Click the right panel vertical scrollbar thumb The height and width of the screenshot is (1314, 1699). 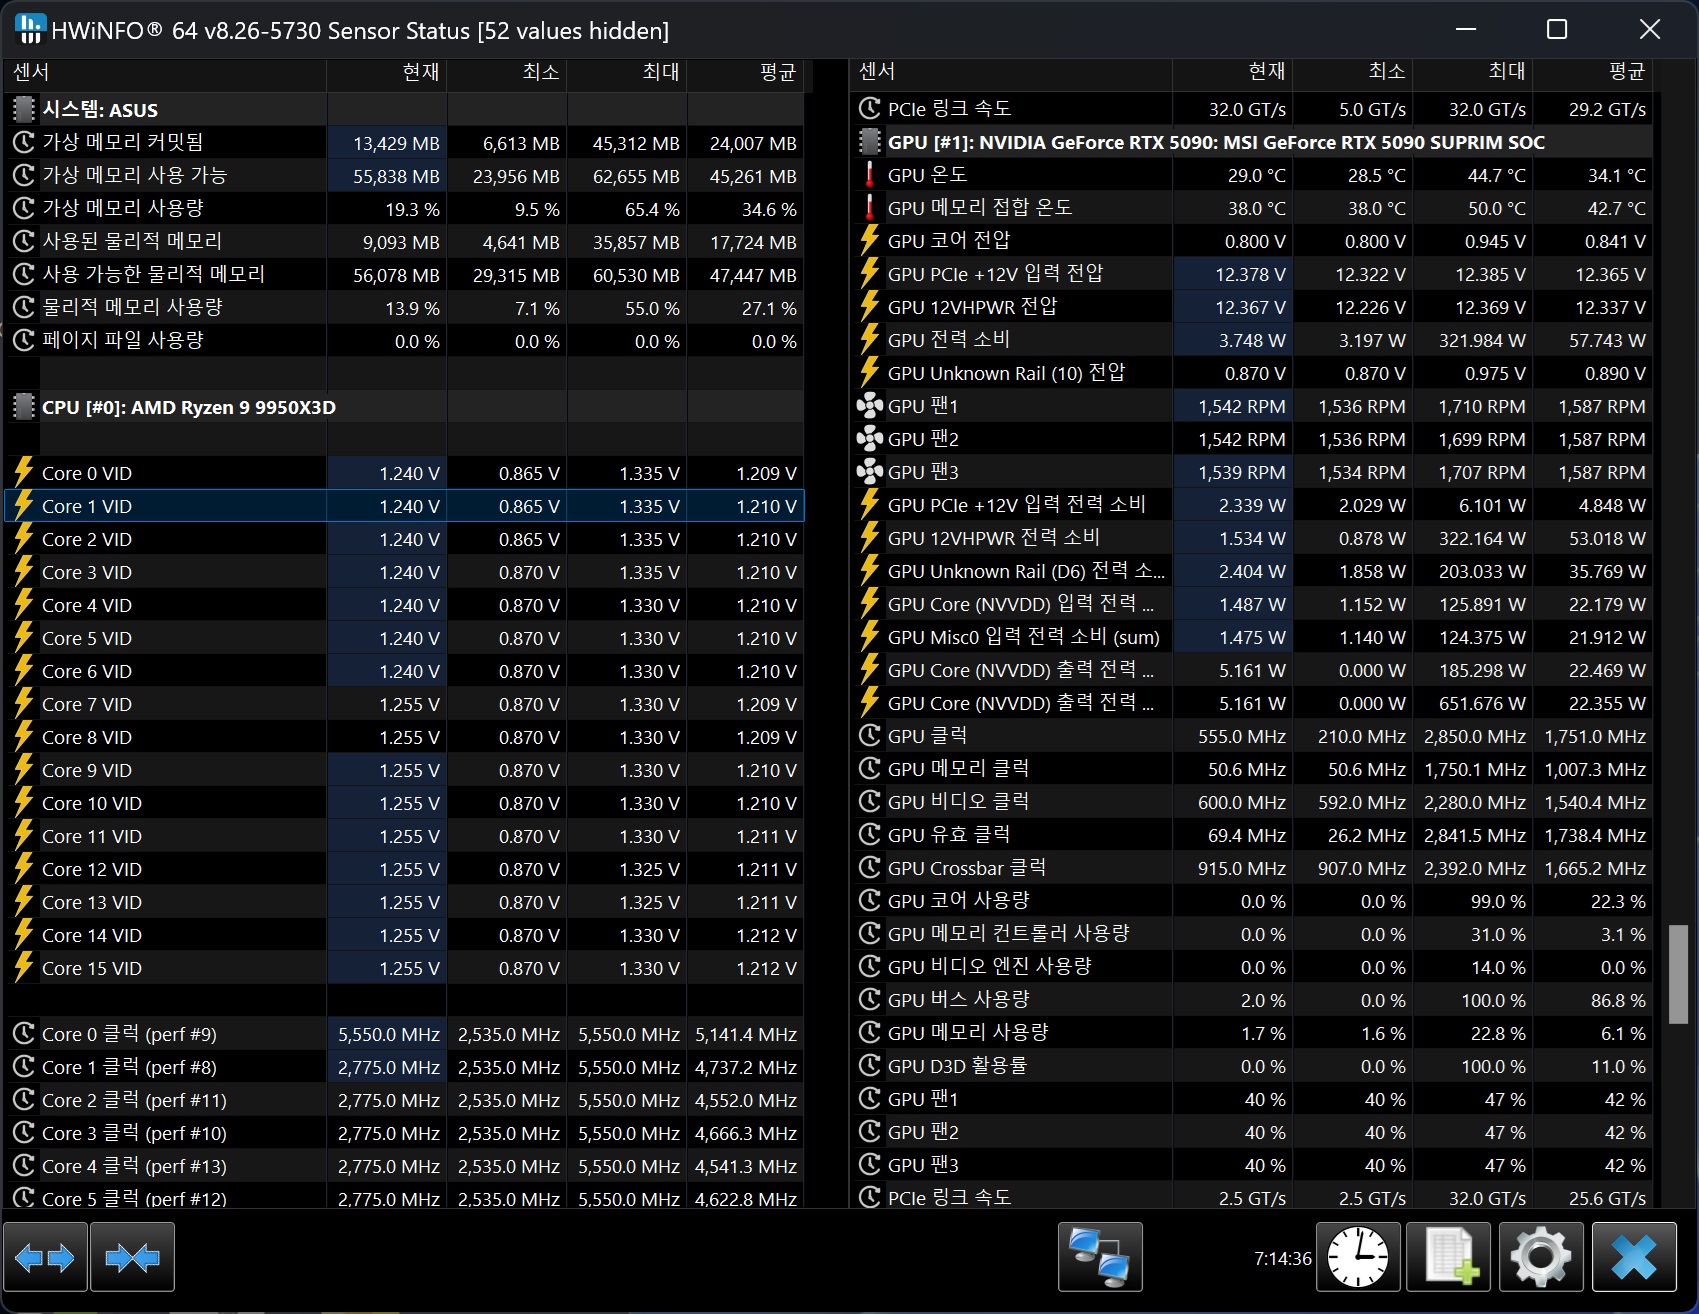pyautogui.click(x=1678, y=974)
